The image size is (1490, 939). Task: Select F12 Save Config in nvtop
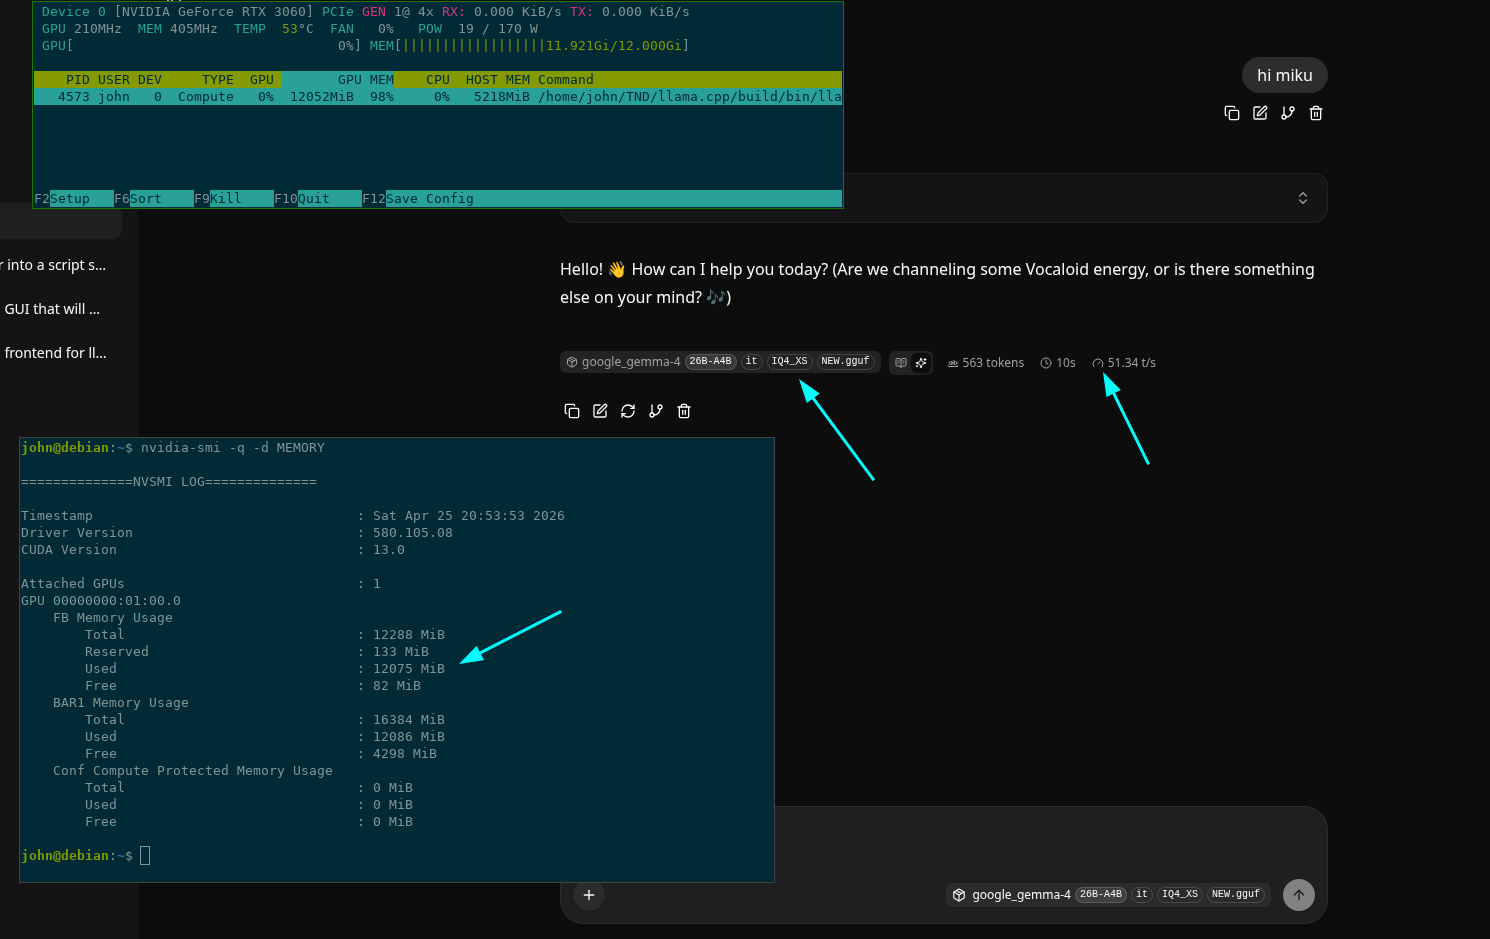418,199
